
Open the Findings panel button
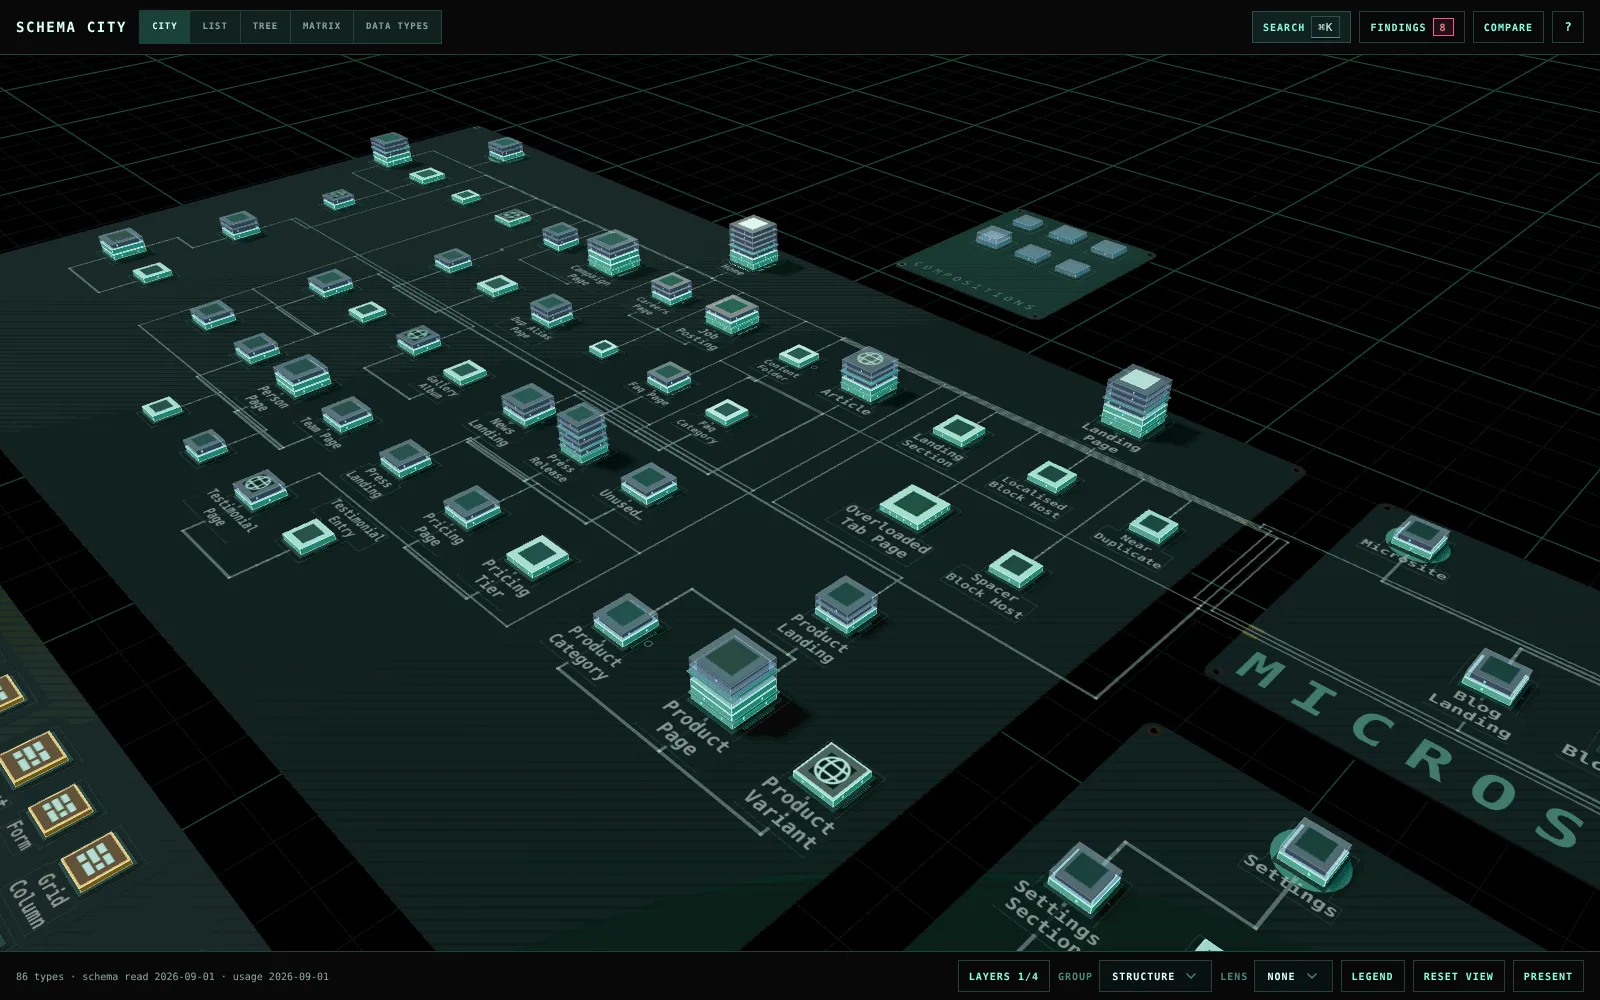coord(1411,27)
